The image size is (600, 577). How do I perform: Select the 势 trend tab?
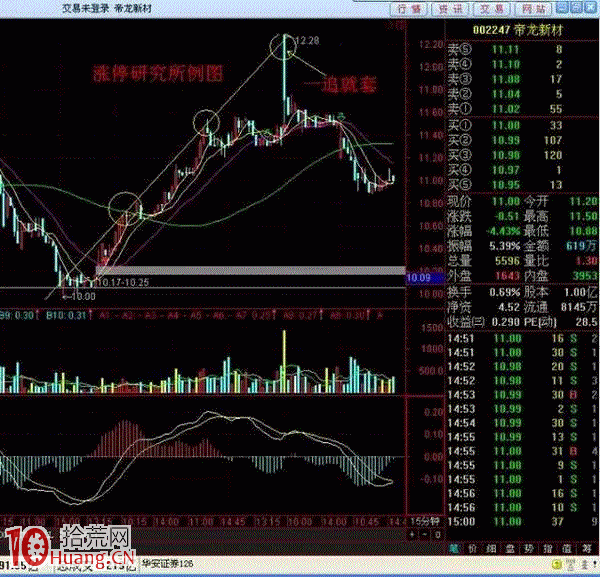(529, 549)
